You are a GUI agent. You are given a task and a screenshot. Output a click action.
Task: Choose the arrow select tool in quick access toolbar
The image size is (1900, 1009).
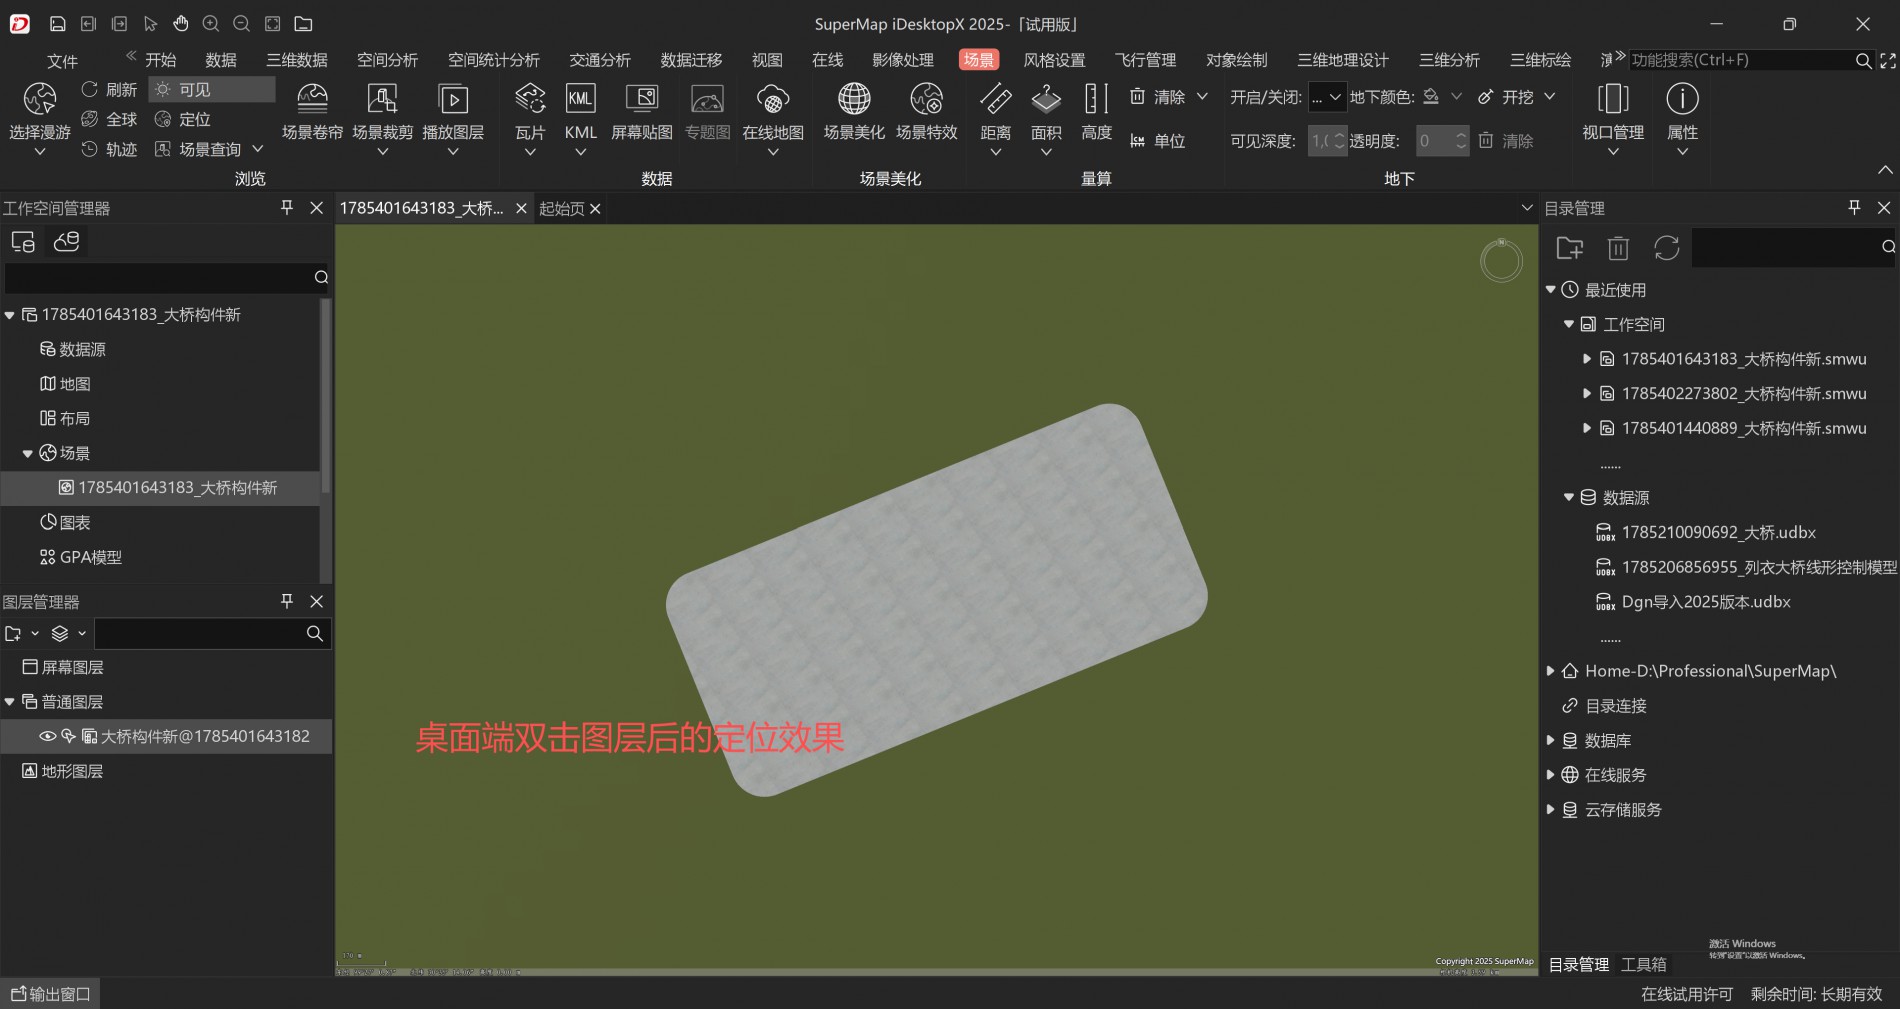(150, 24)
